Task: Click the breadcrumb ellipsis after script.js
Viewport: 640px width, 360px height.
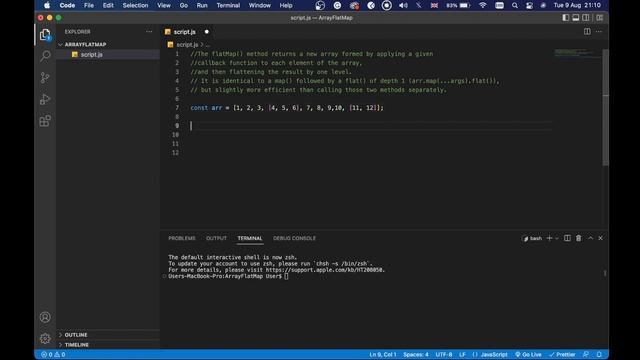Action: [208, 44]
